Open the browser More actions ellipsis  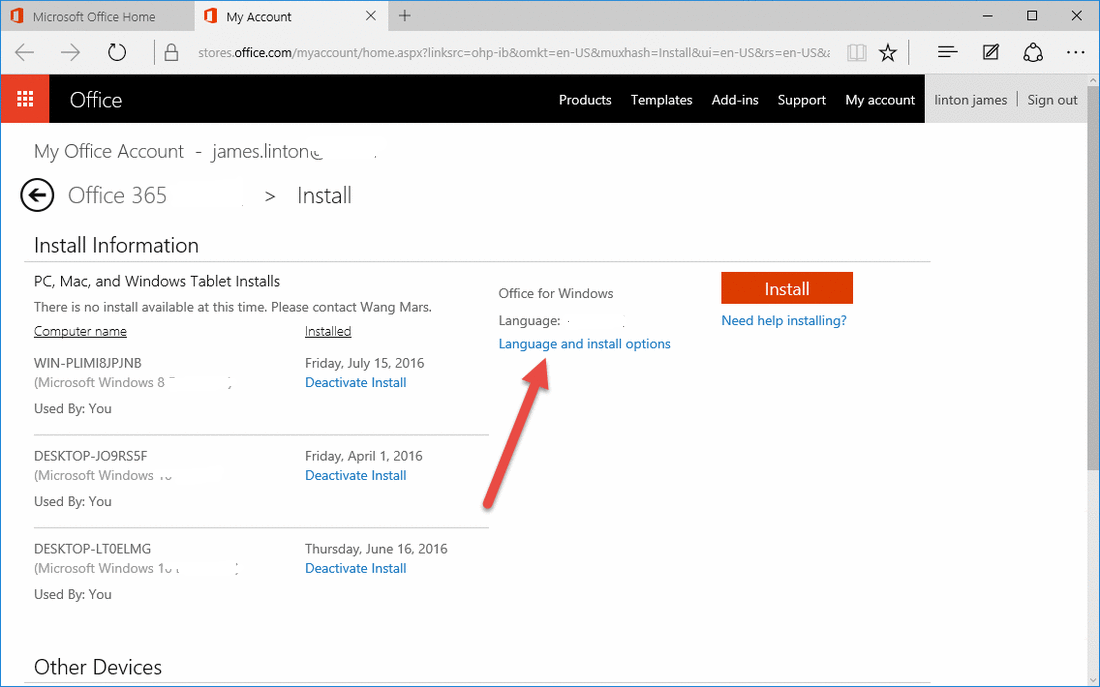1075,52
